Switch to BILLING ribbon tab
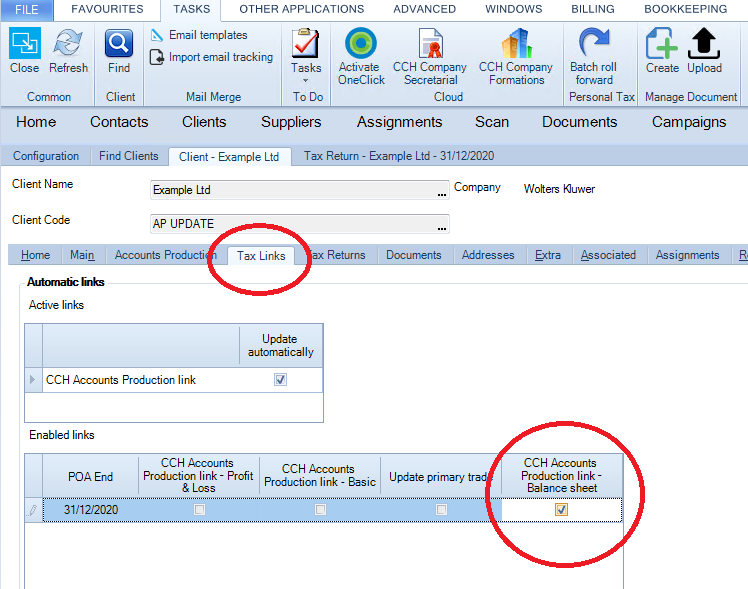This screenshot has width=748, height=589. pos(593,9)
